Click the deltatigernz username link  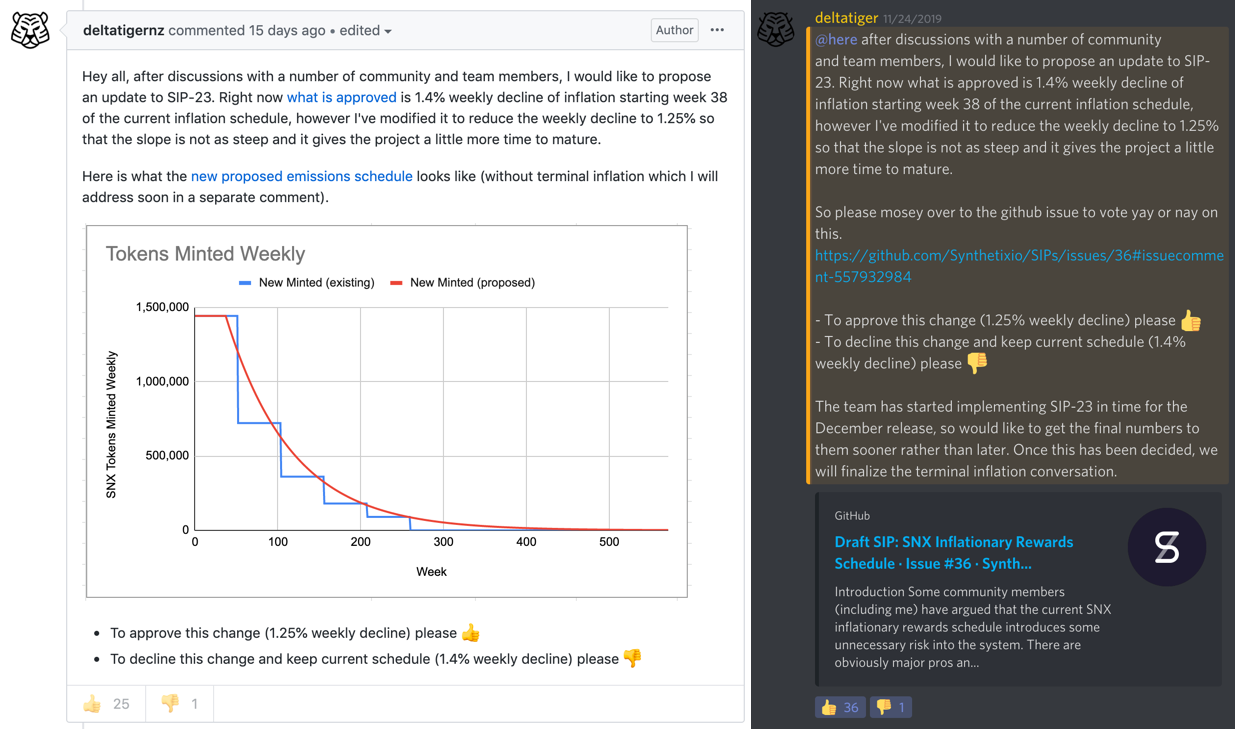(x=124, y=30)
